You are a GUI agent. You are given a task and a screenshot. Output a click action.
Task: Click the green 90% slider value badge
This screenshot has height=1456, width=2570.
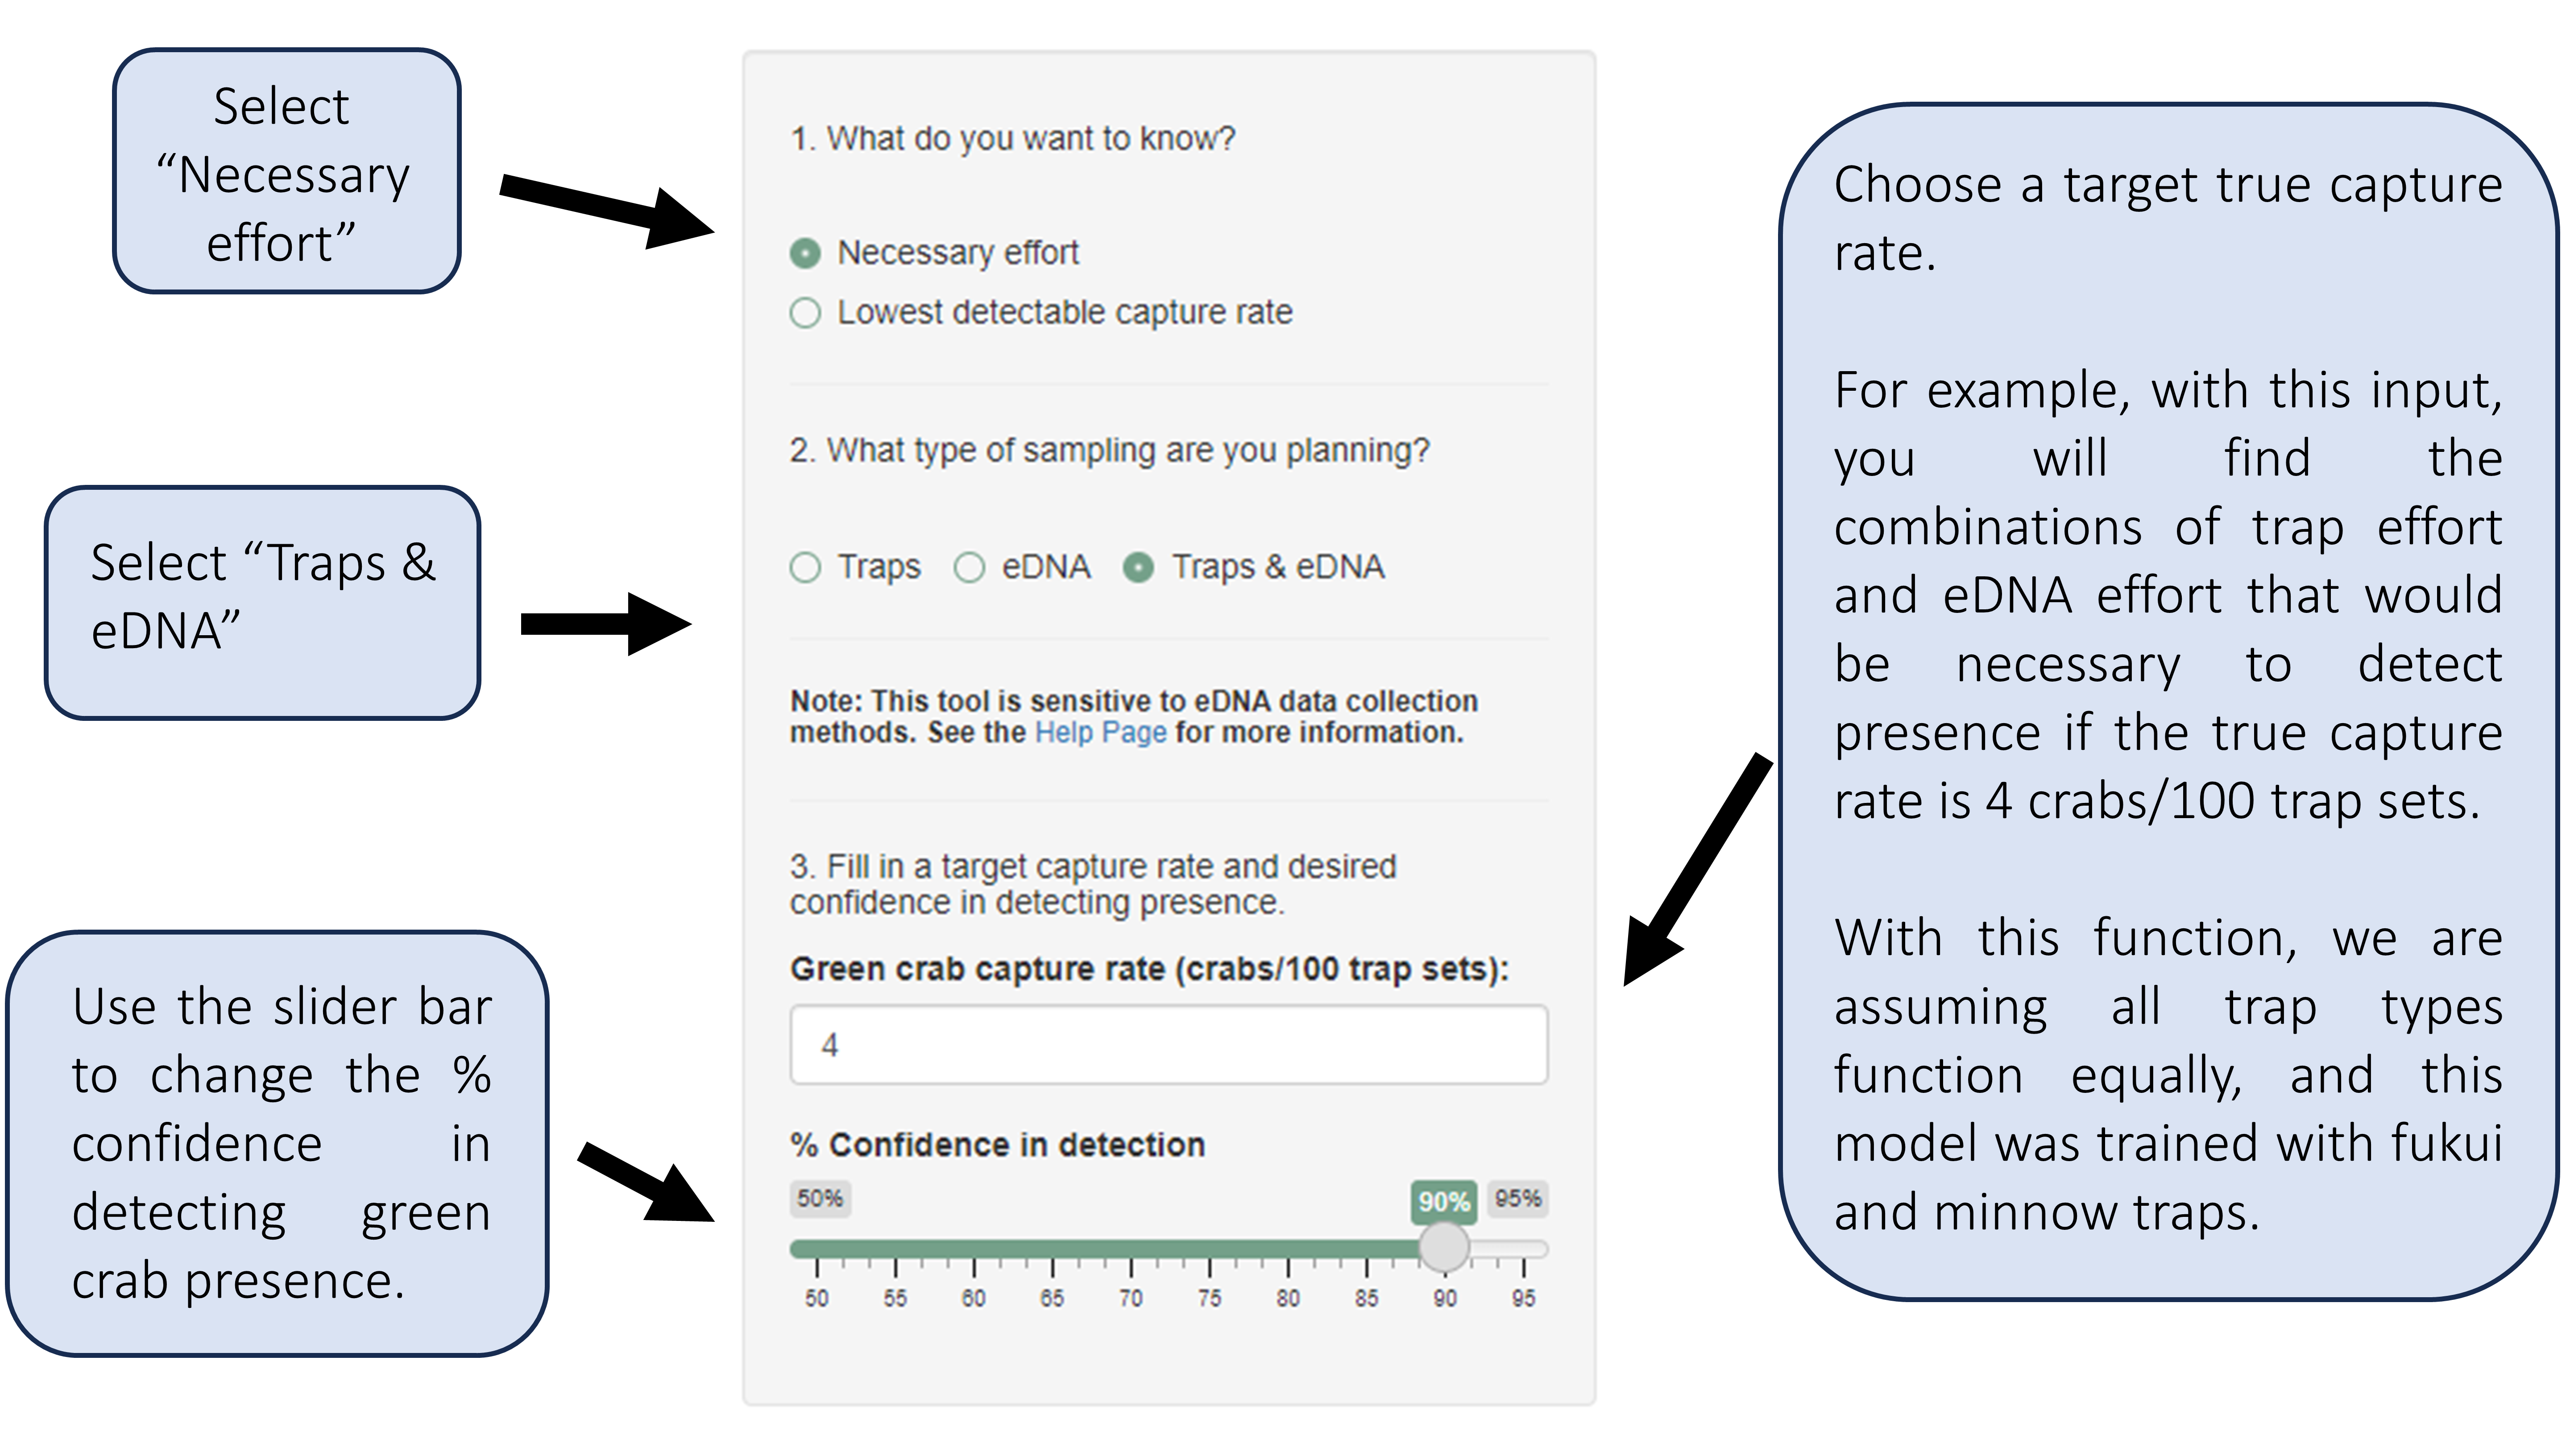pyautogui.click(x=1444, y=1201)
